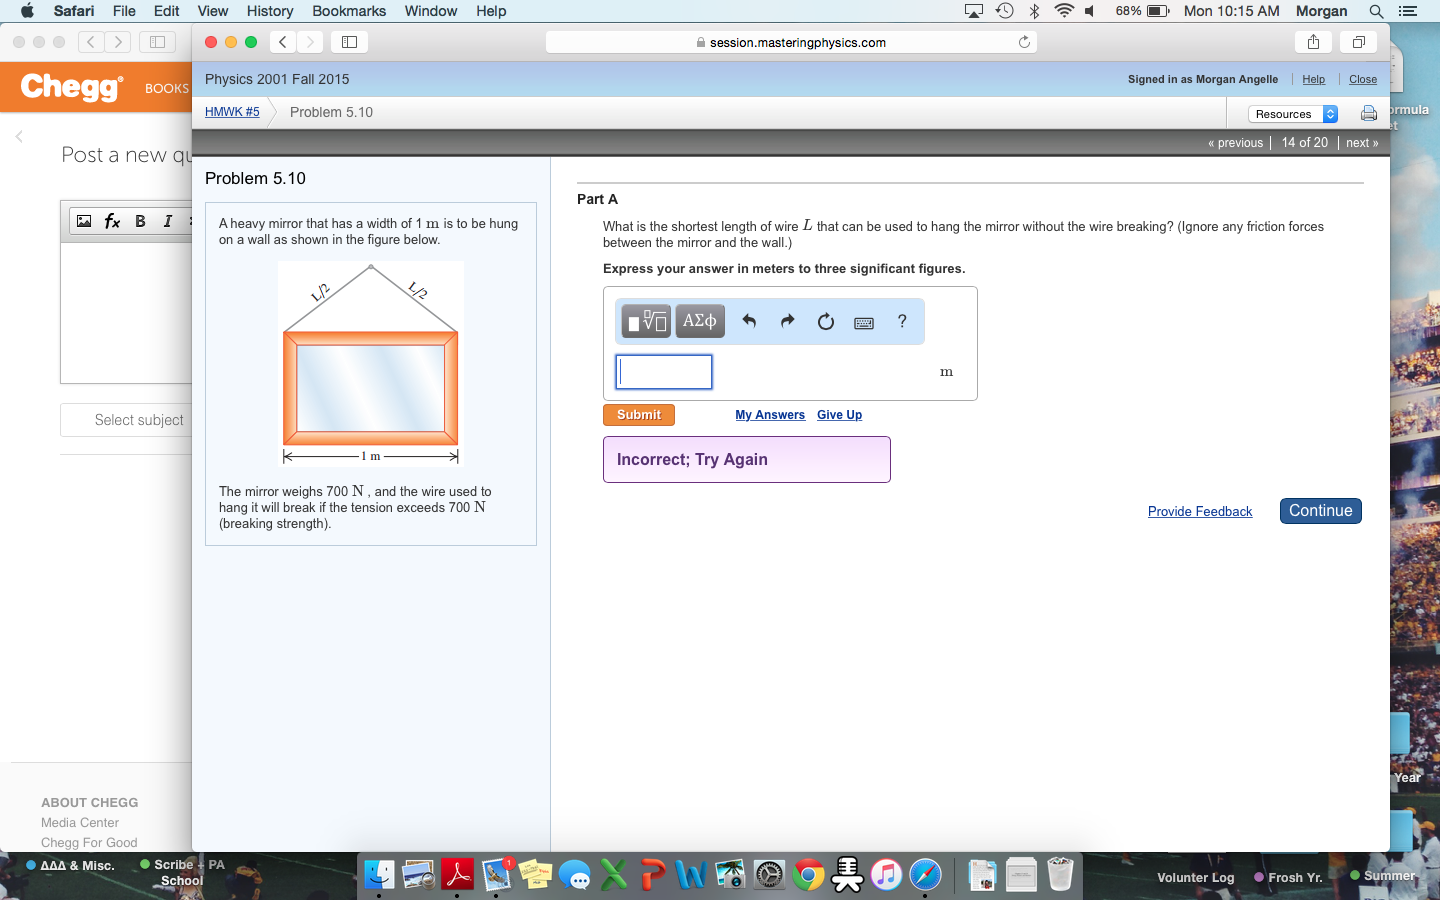Open Time Machine menu bar icon
Image resolution: width=1440 pixels, height=900 pixels.
click(1005, 11)
